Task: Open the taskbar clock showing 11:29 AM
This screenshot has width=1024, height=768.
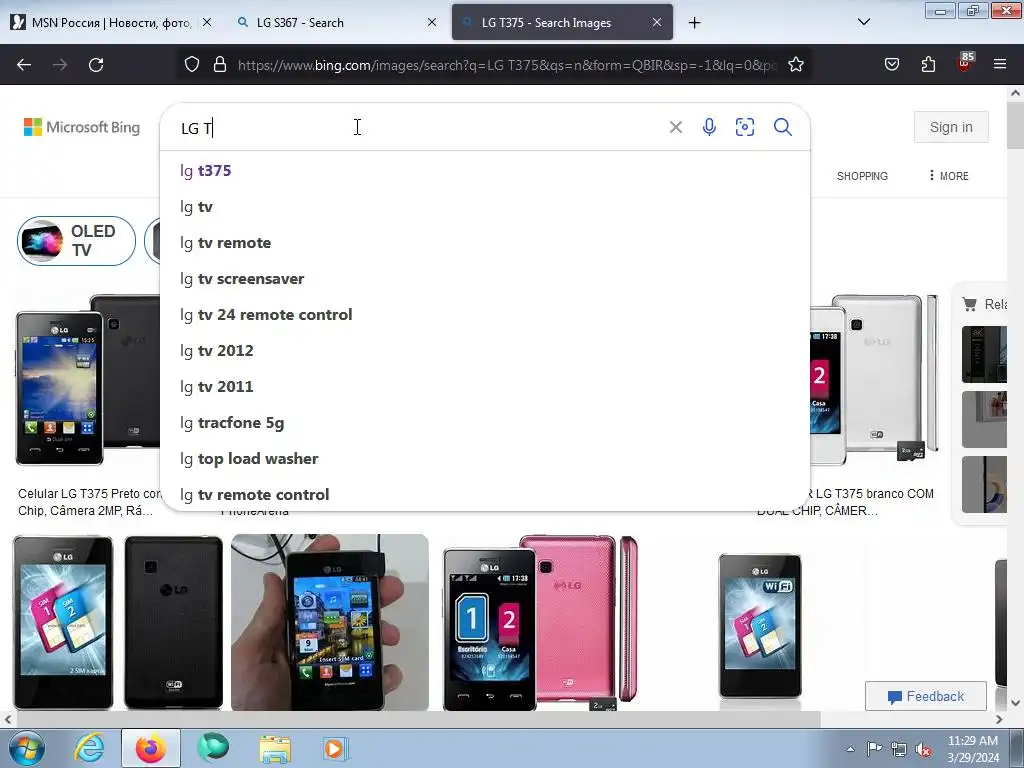Action: 973,749
